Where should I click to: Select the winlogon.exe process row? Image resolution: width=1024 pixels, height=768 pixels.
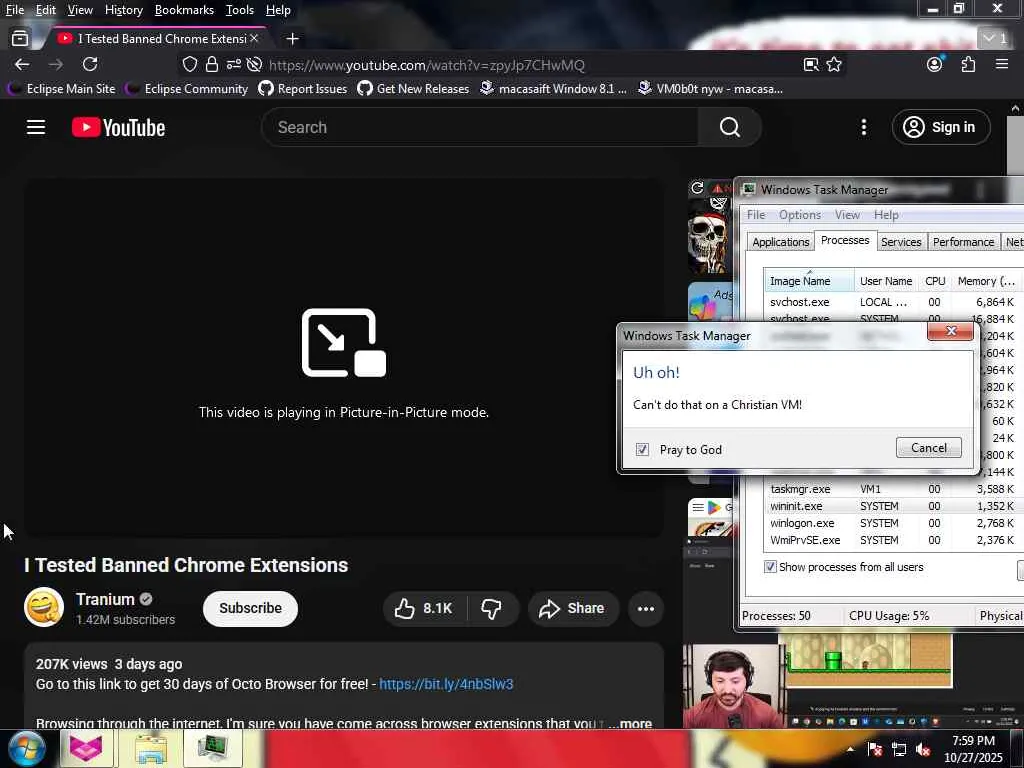892,523
